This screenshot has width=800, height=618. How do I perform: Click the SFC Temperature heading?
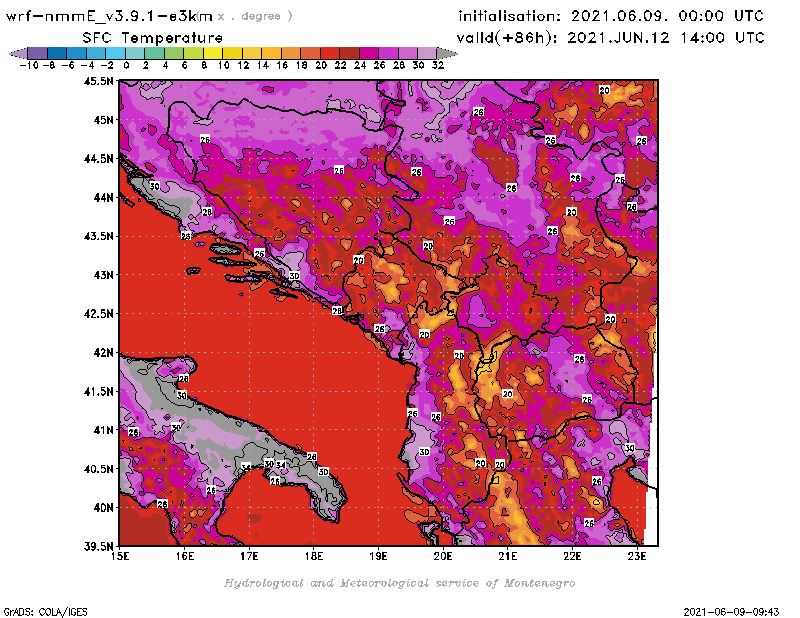pyautogui.click(x=153, y=38)
